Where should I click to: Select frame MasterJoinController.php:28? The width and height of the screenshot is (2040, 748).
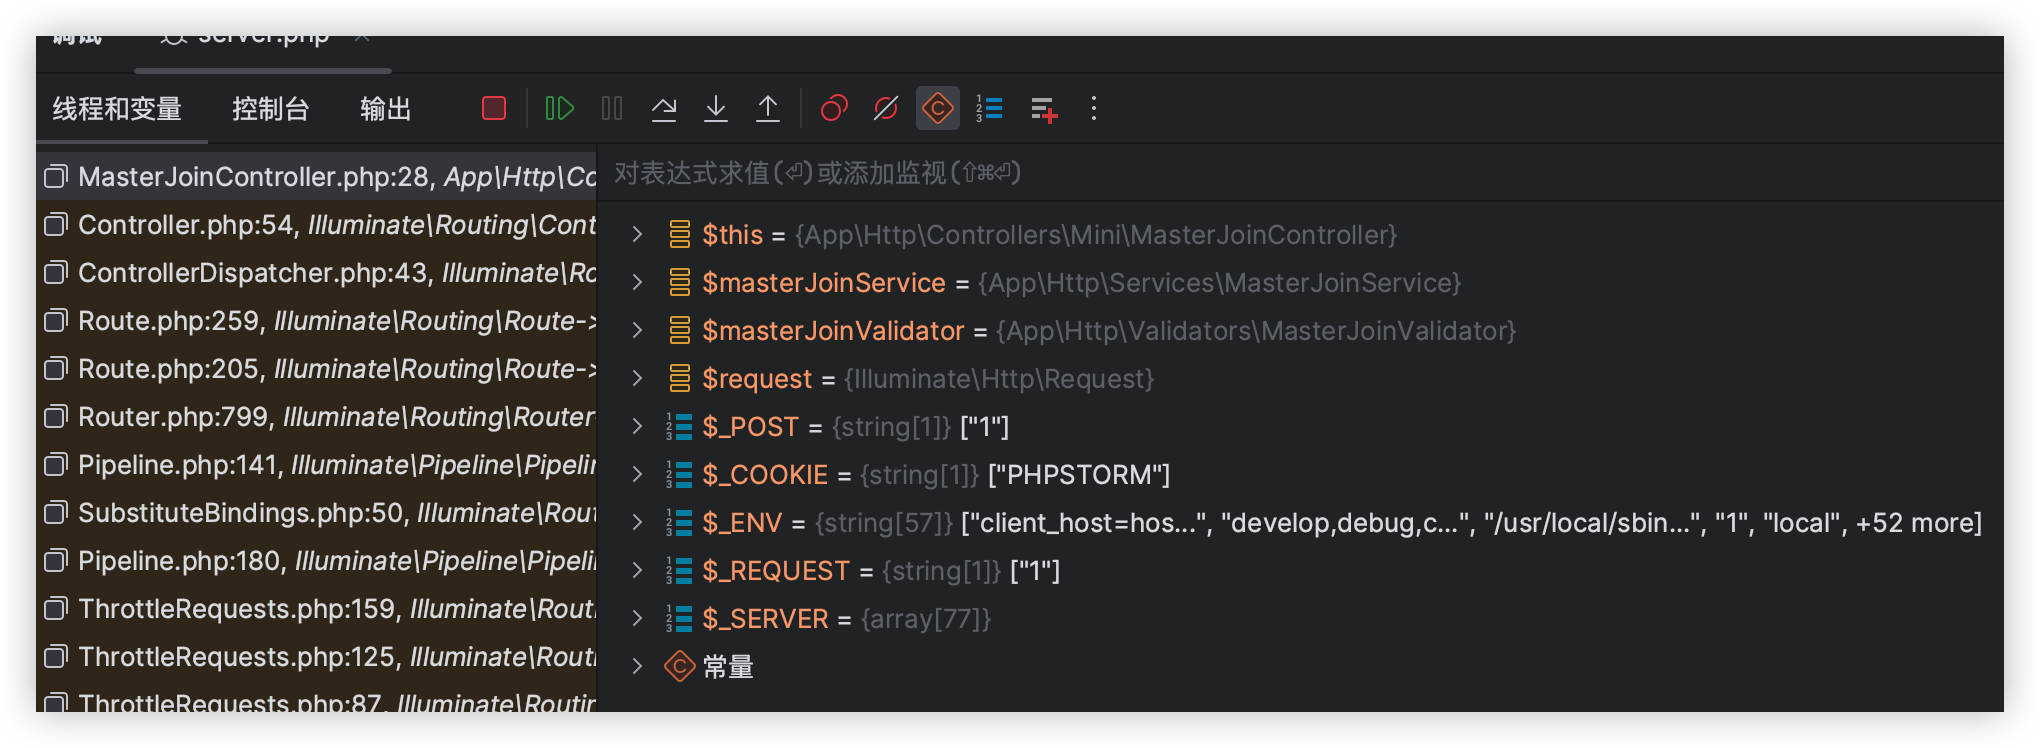pyautogui.click(x=317, y=177)
